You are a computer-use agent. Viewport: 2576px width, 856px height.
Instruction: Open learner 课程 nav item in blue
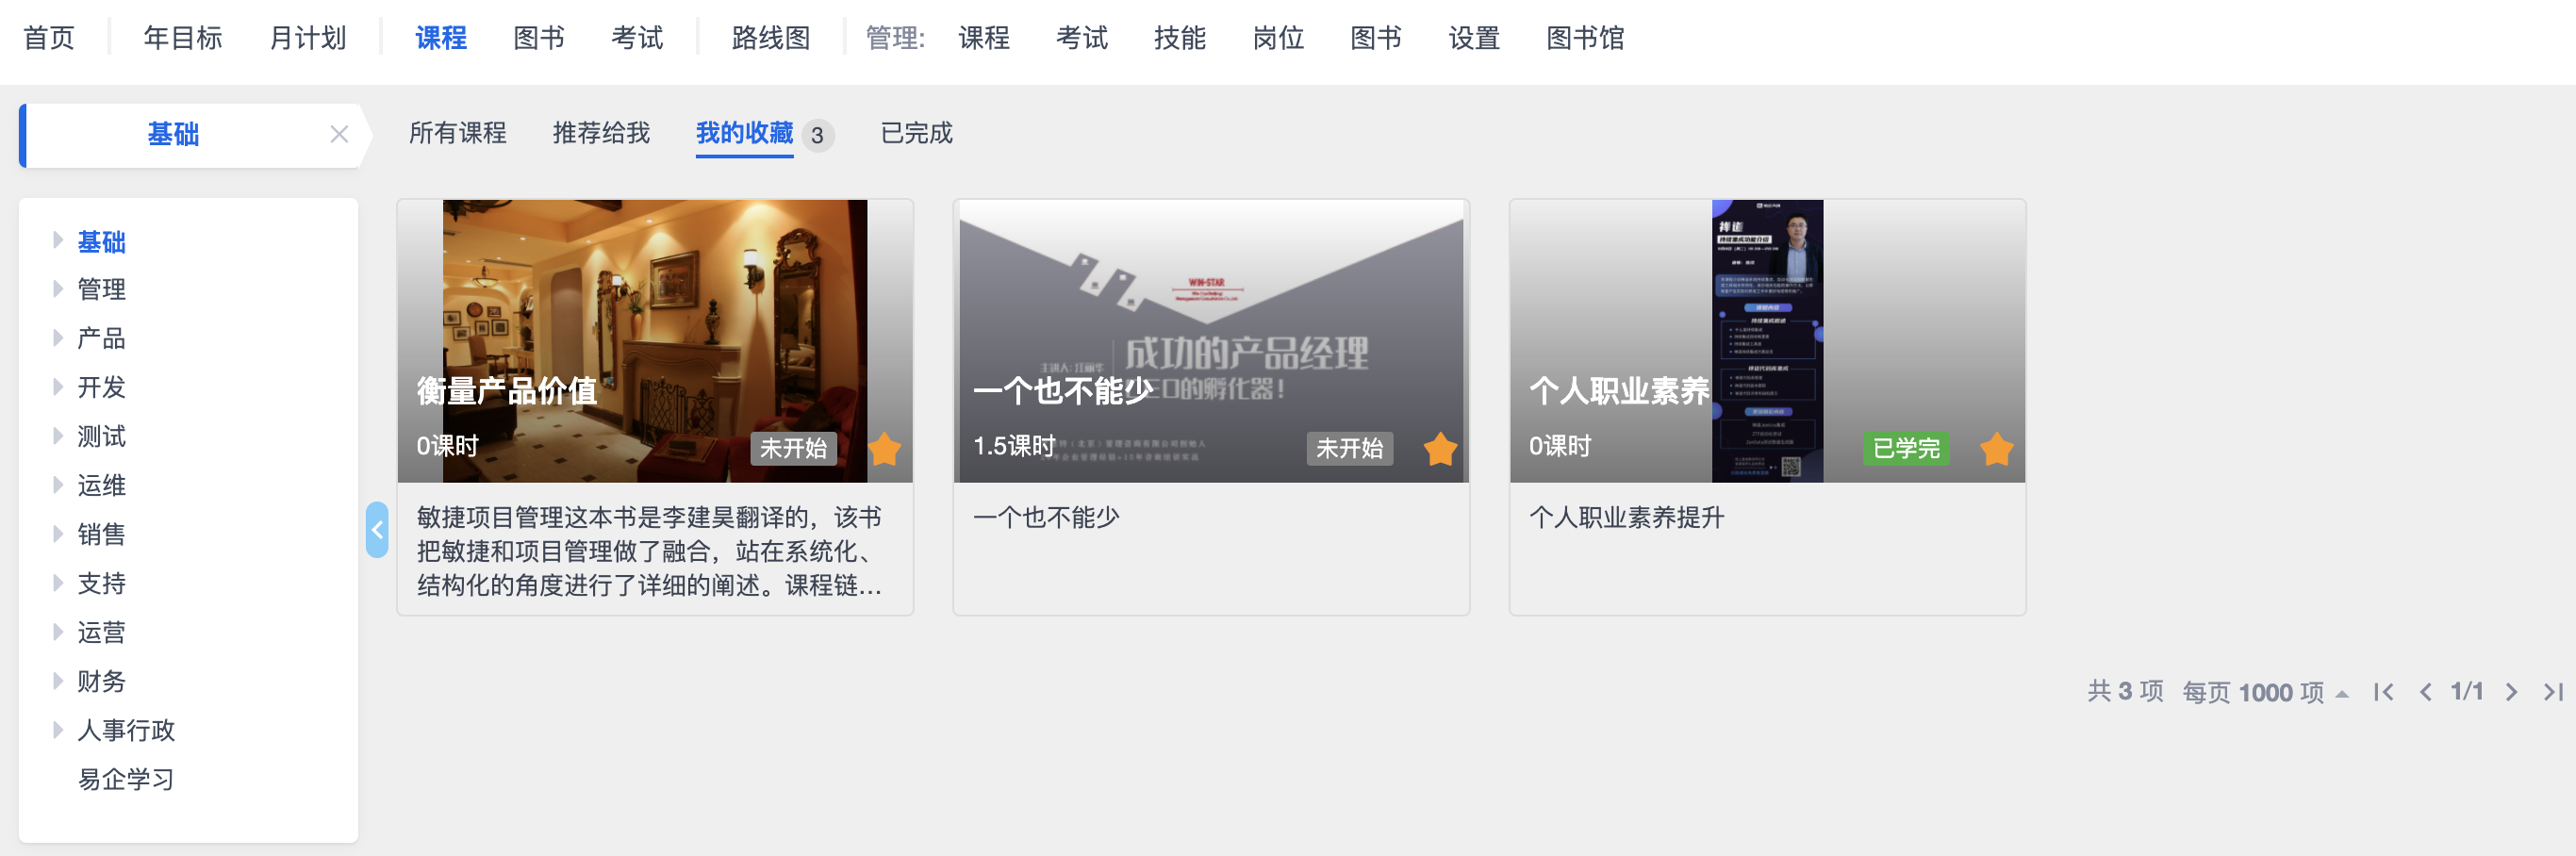(441, 38)
